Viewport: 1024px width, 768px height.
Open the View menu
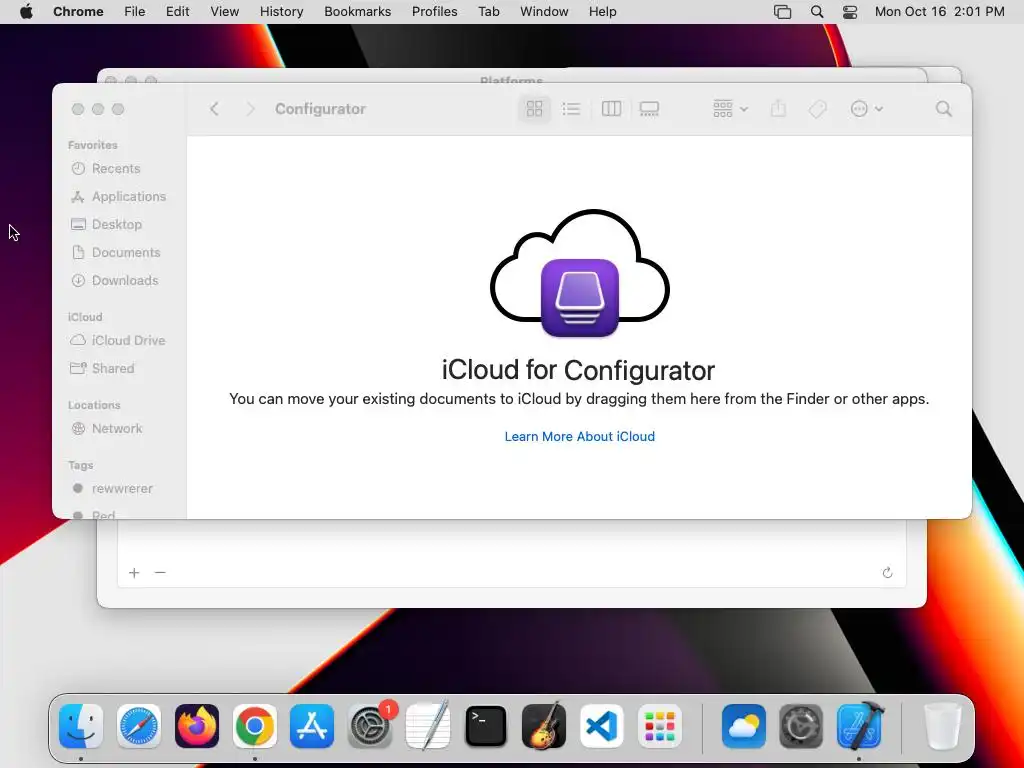(225, 12)
